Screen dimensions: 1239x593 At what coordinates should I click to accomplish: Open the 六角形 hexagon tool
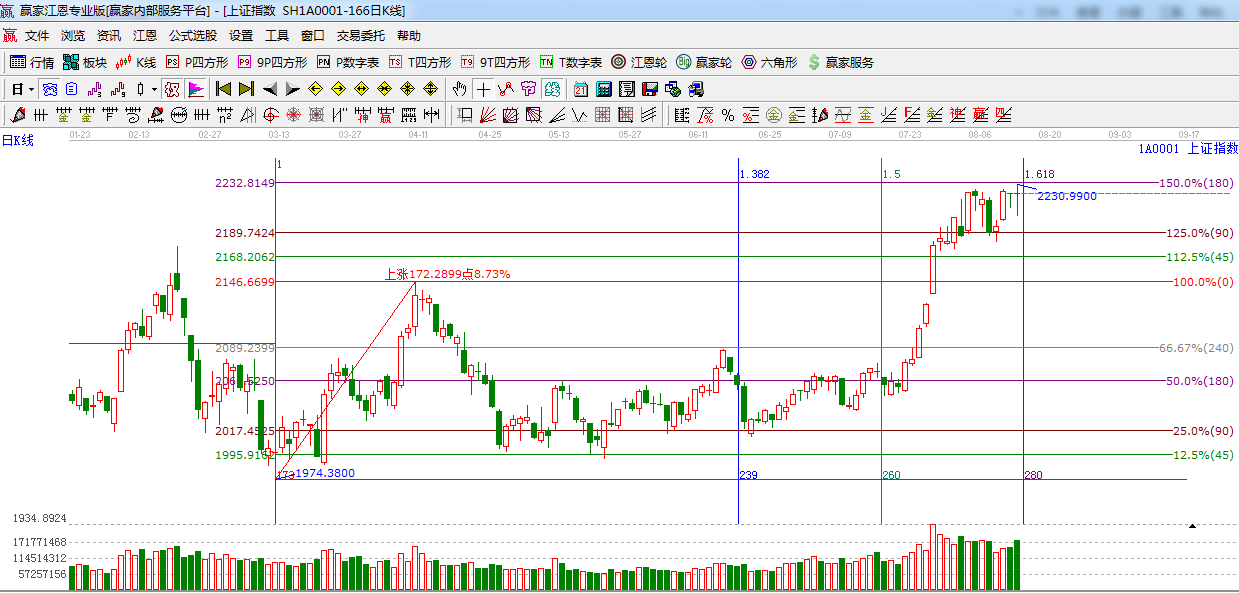[x=769, y=62]
